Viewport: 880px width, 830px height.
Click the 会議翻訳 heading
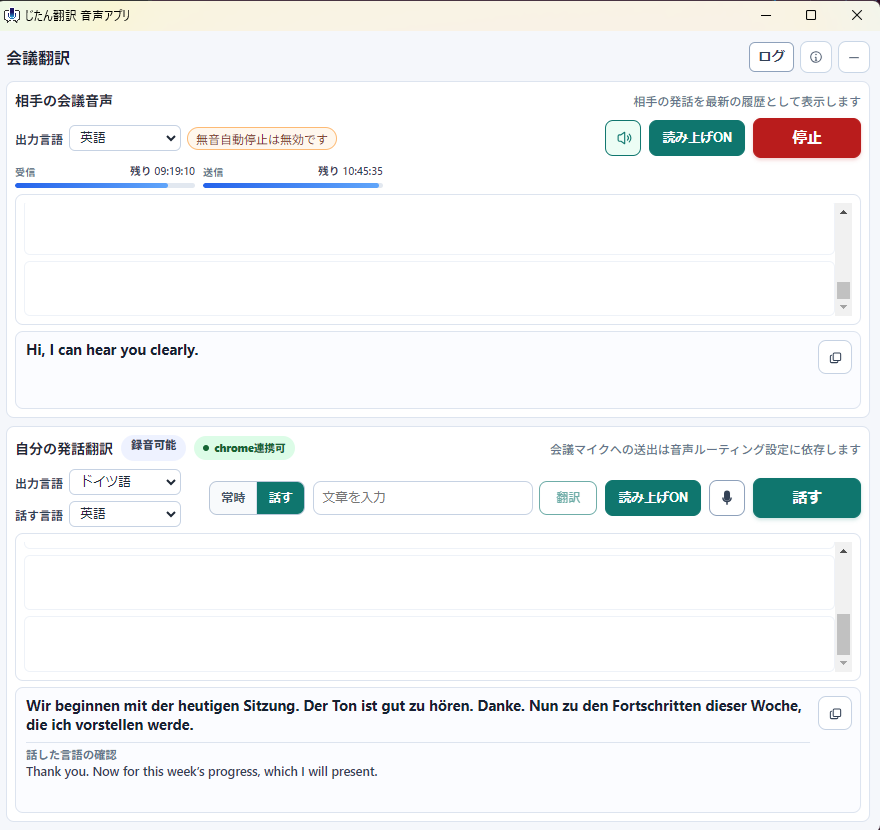[38, 58]
